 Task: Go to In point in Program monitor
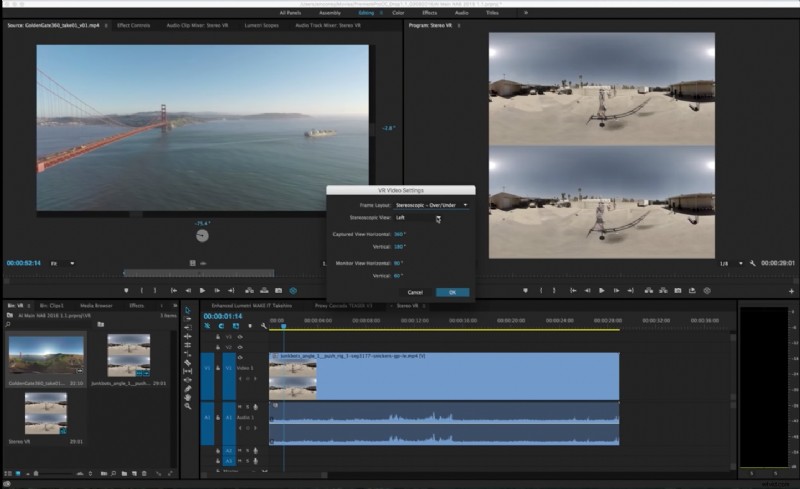(573, 290)
